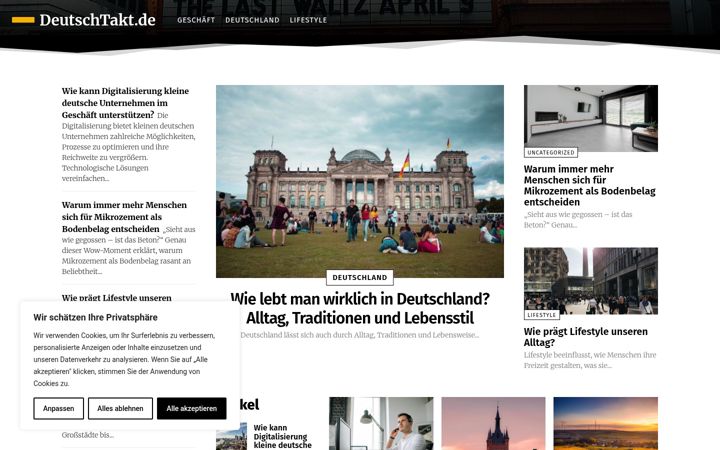Click the city street crowd thumbnail

(591, 281)
